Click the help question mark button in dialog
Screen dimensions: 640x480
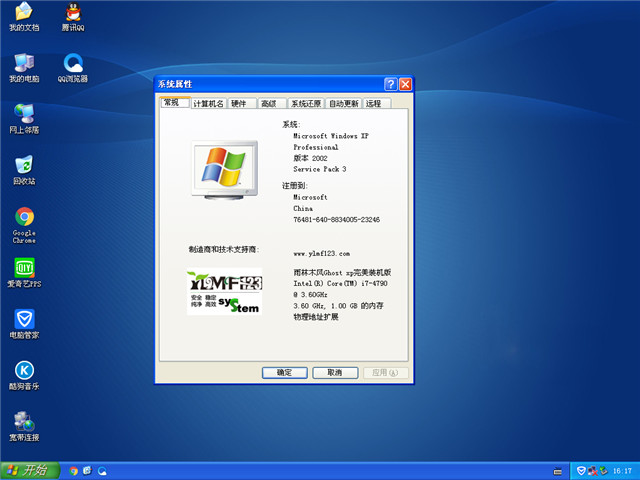pos(391,84)
